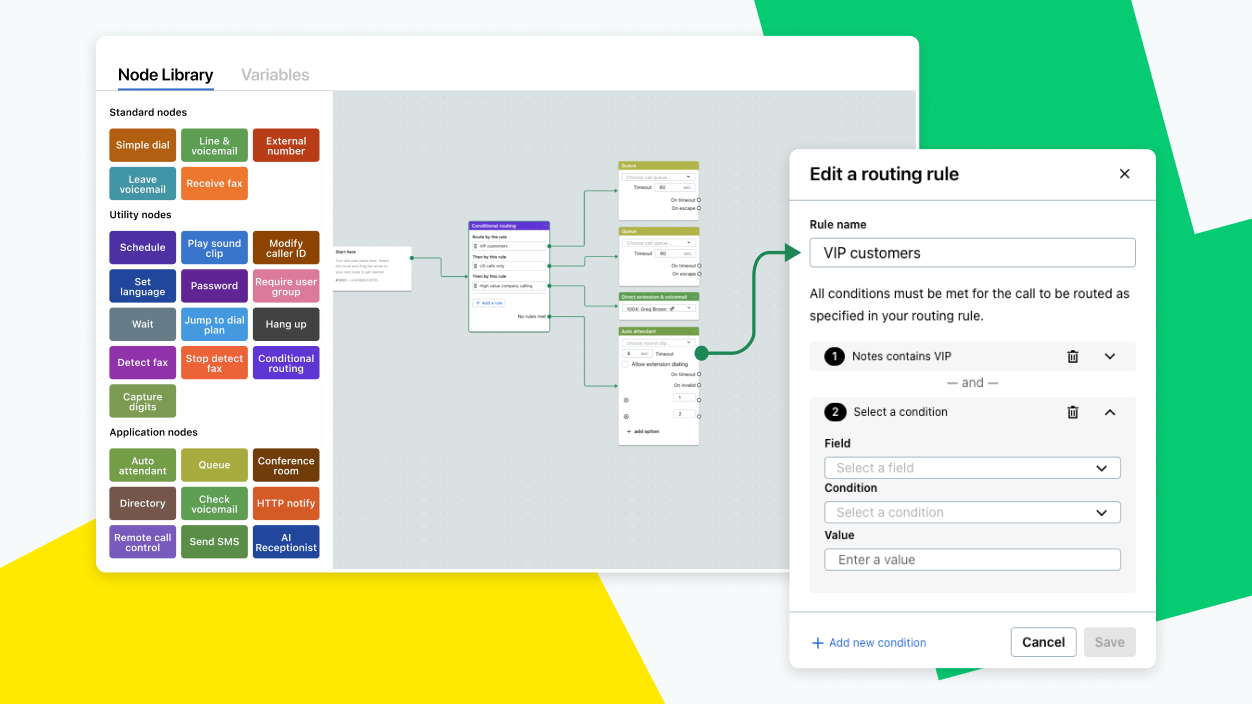Viewport: 1252px width, 704px height.
Task: Delete condition 'Notes contains VIP' via trash icon
Action: point(1073,356)
